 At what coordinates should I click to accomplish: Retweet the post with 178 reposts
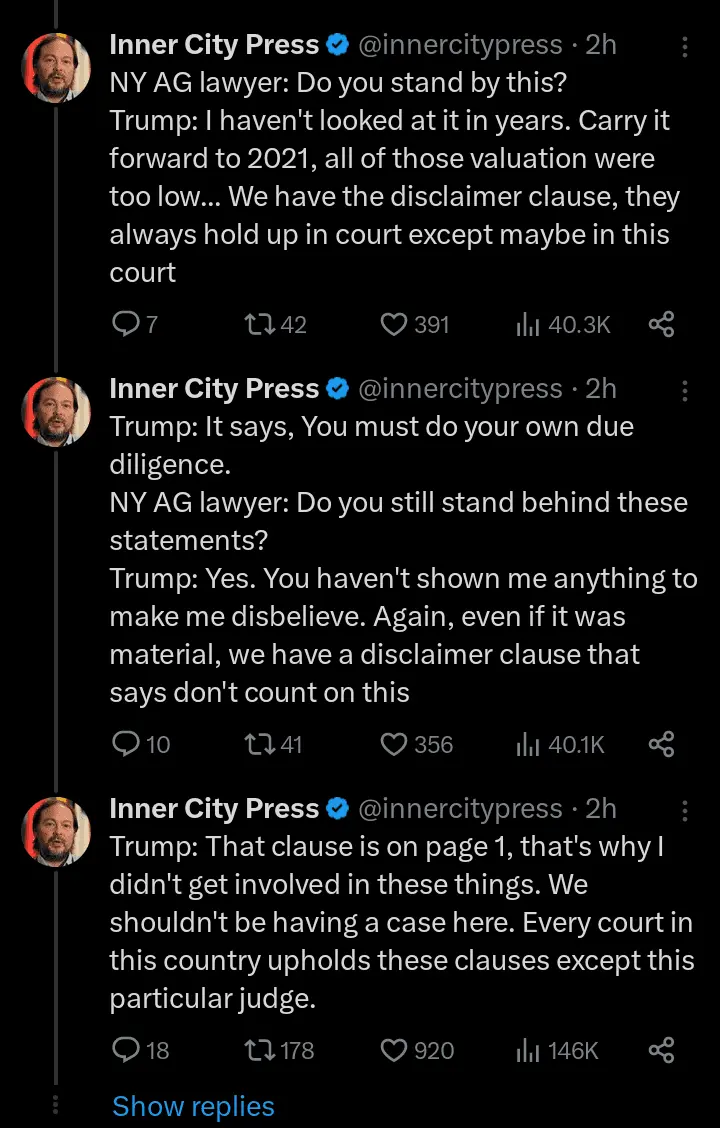[x=260, y=1050]
